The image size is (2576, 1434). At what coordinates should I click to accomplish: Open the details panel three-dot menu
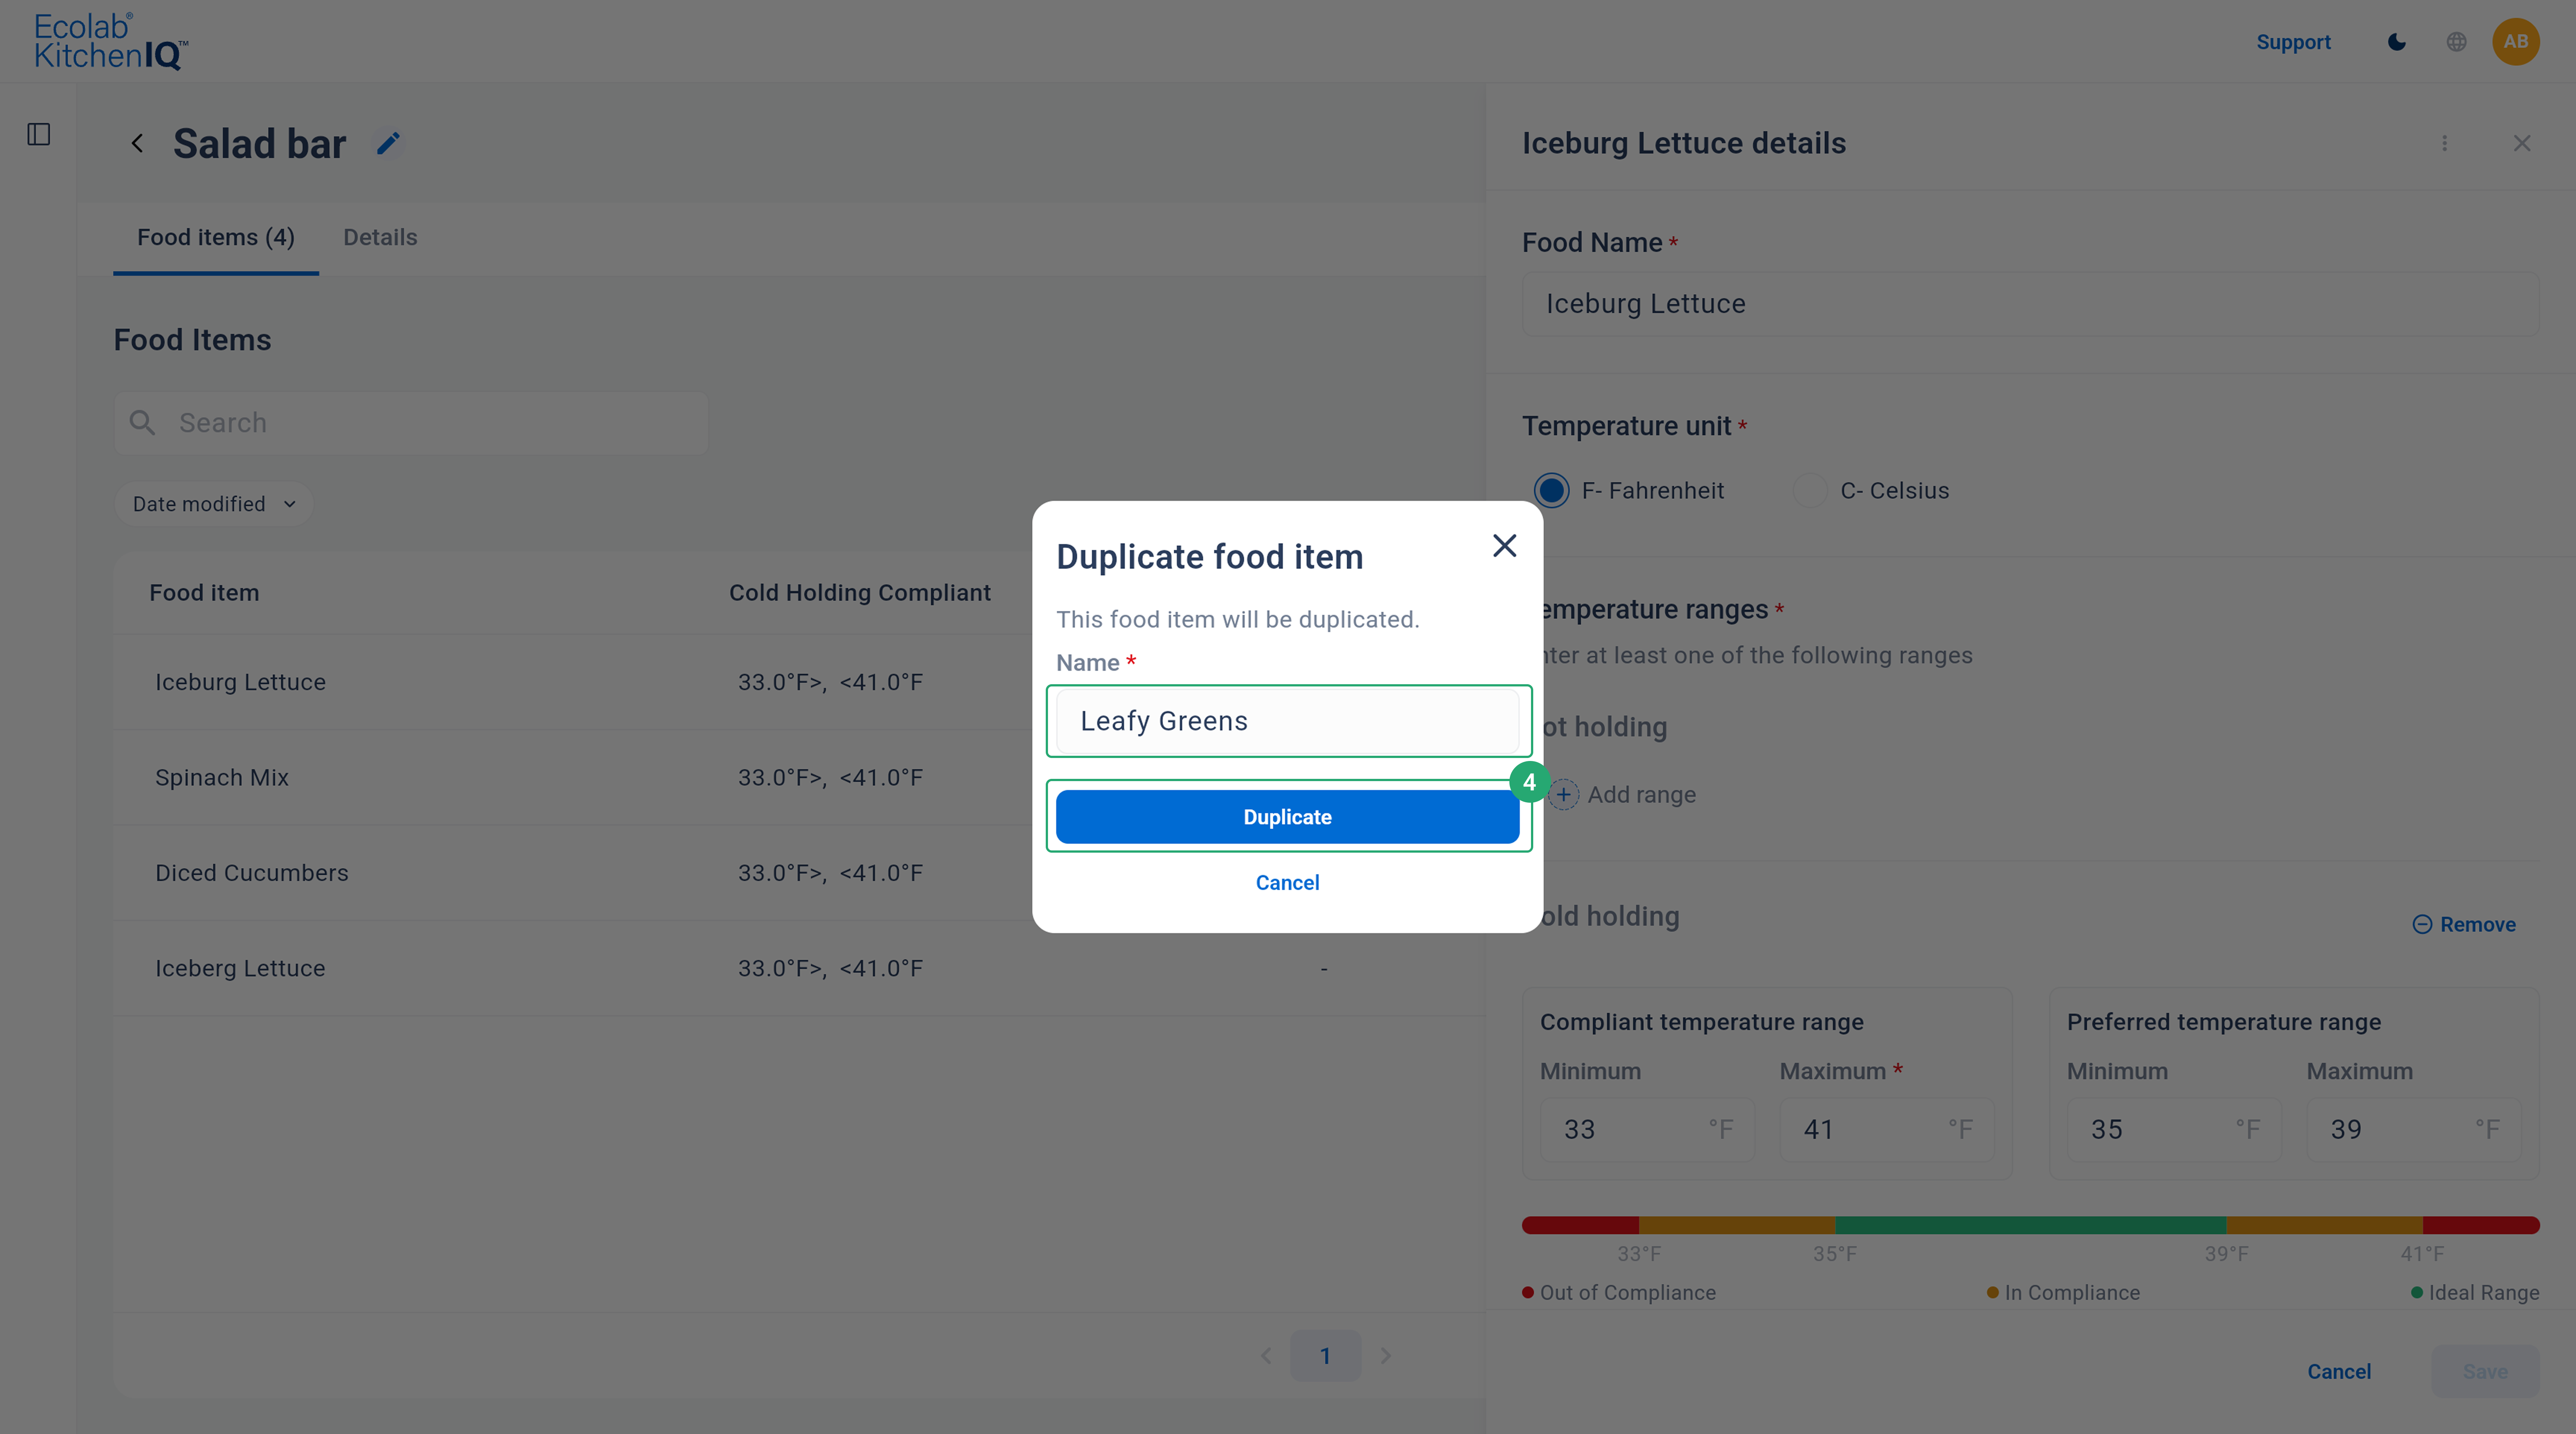(2445, 144)
